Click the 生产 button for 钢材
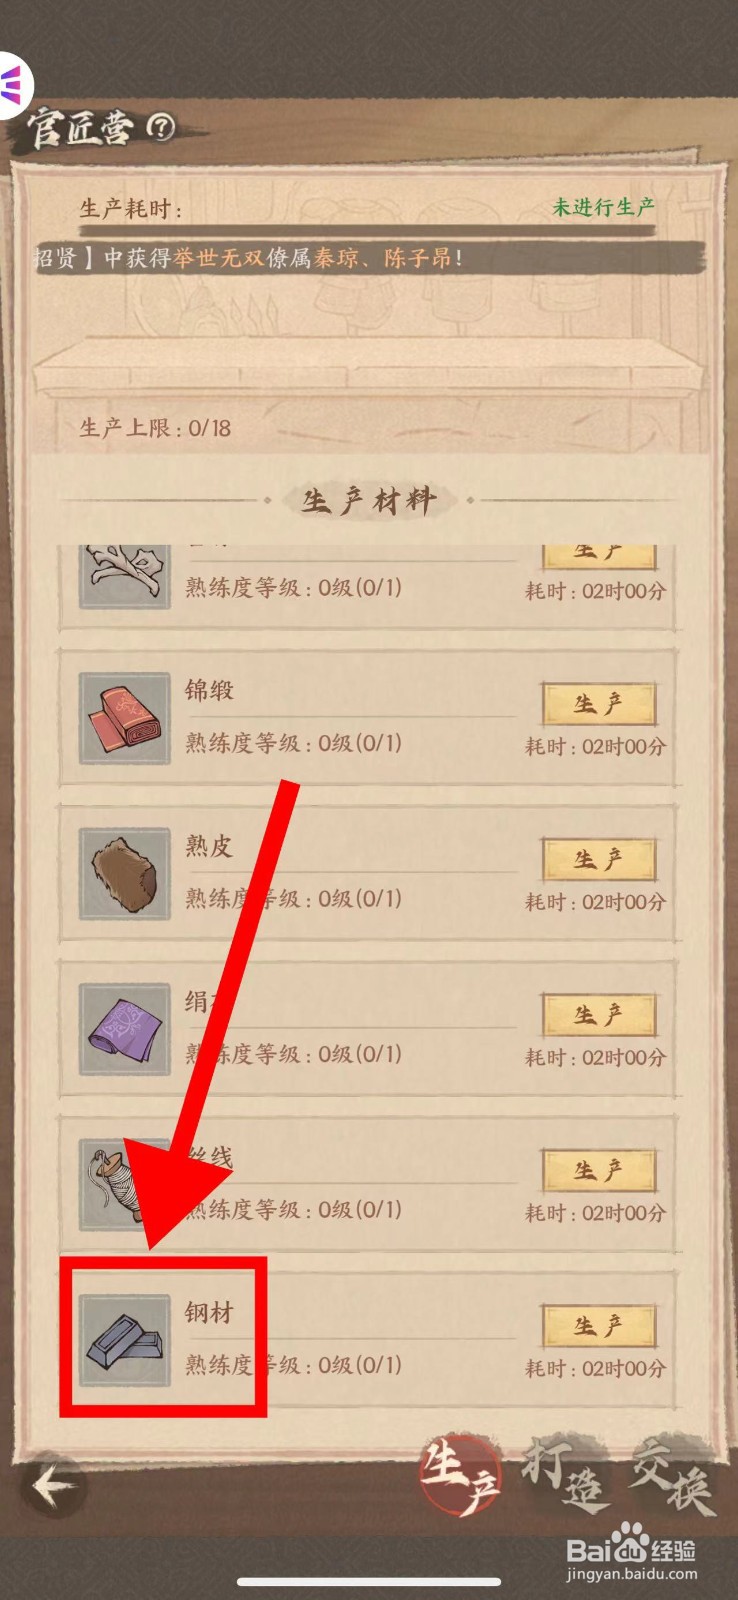Screen dimensions: 738x1600 pyautogui.click(x=599, y=1326)
